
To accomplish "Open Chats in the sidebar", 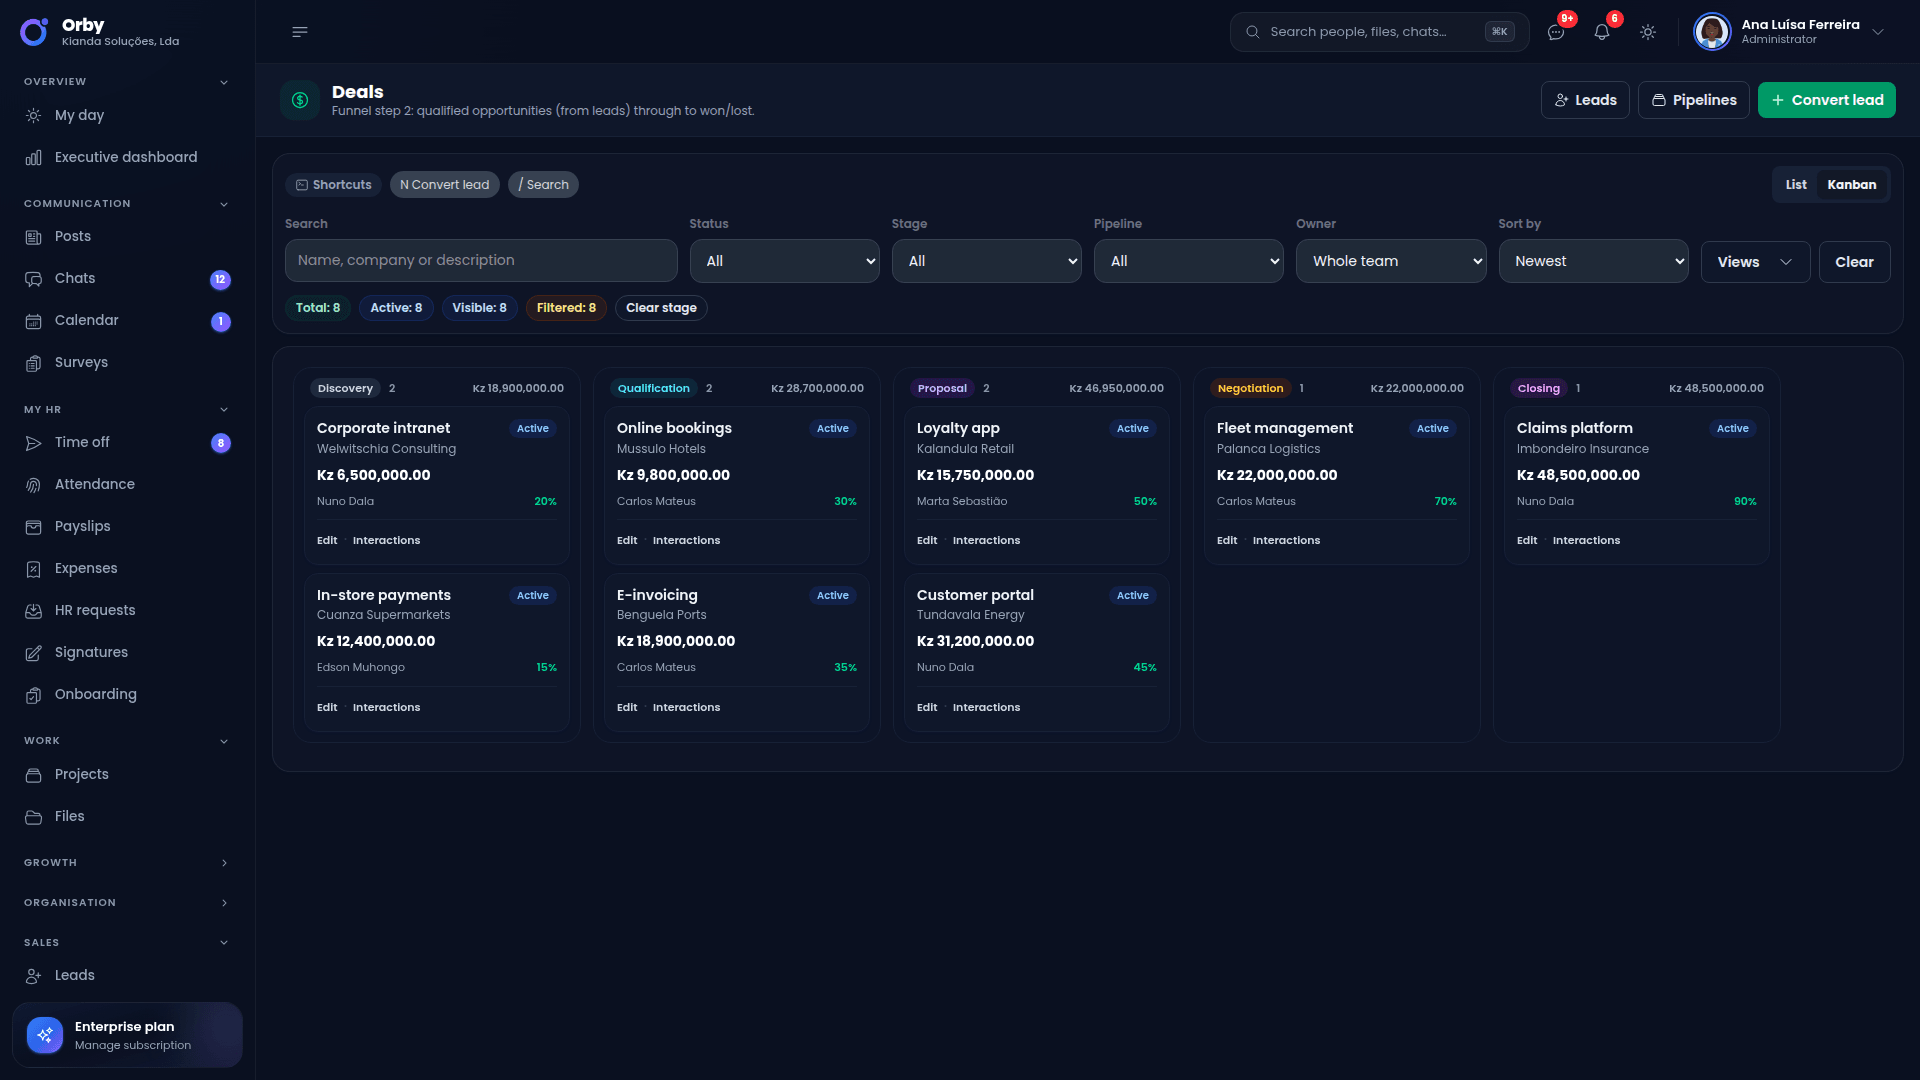I will [127, 278].
